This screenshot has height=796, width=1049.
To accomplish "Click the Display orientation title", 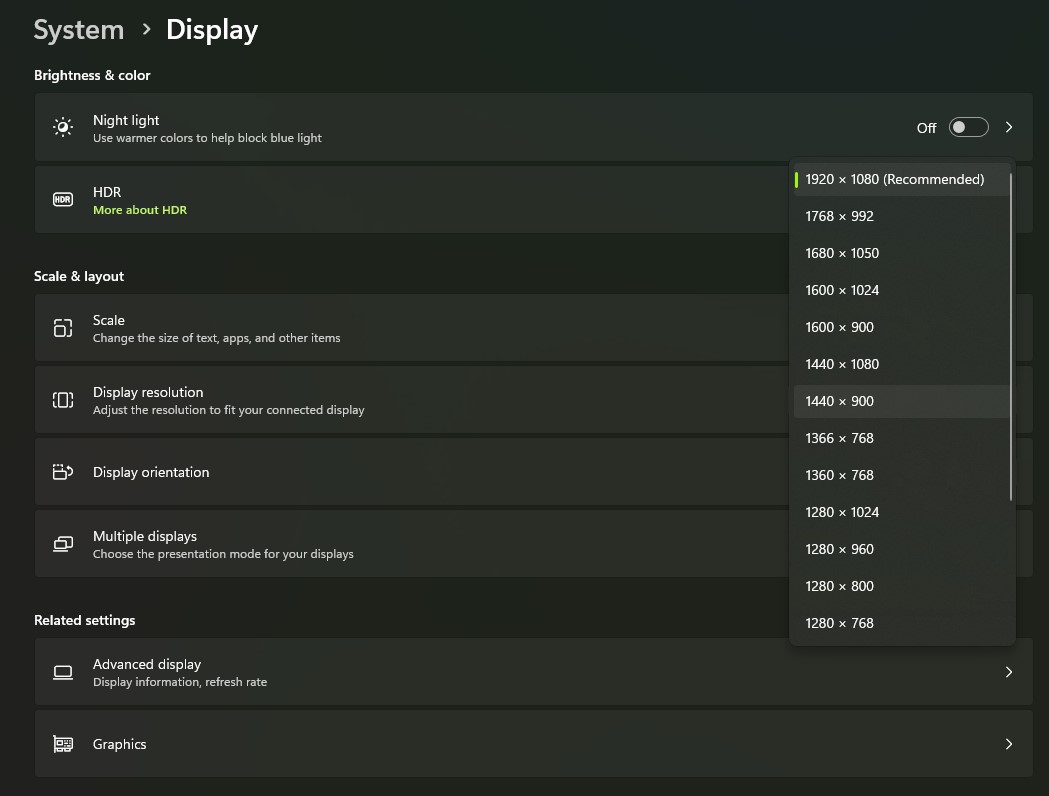I will tap(151, 472).
